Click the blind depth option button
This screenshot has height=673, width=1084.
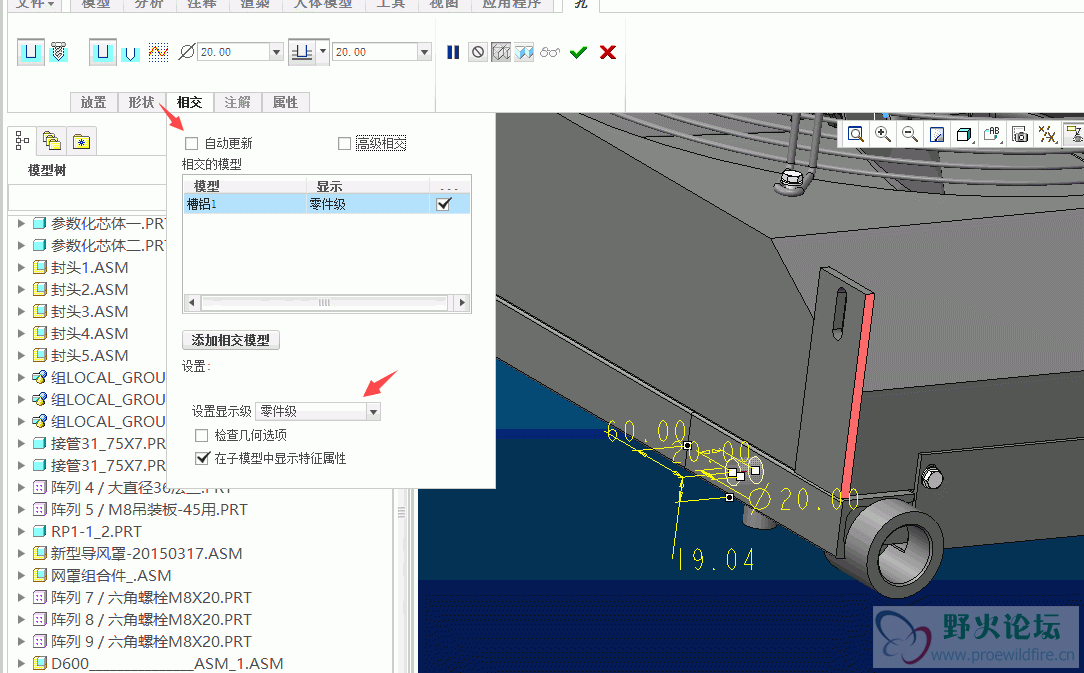pyautogui.click(x=302, y=52)
